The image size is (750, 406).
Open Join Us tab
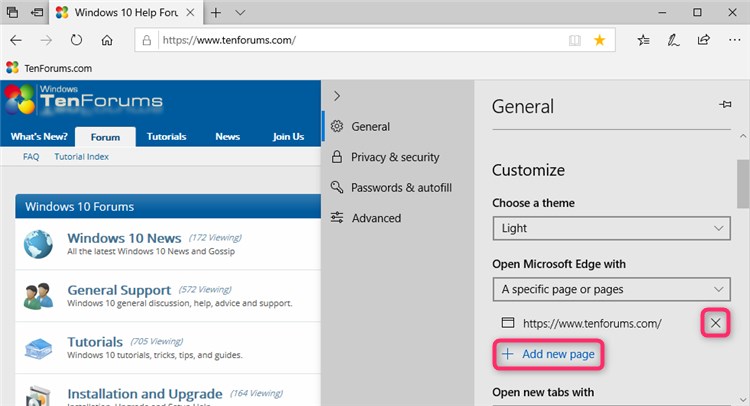click(288, 137)
